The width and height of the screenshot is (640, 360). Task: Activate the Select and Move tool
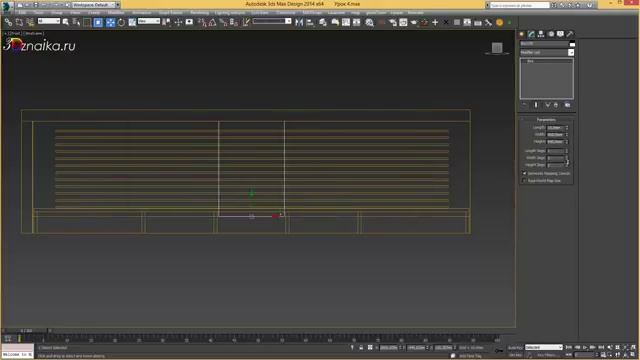coord(110,22)
